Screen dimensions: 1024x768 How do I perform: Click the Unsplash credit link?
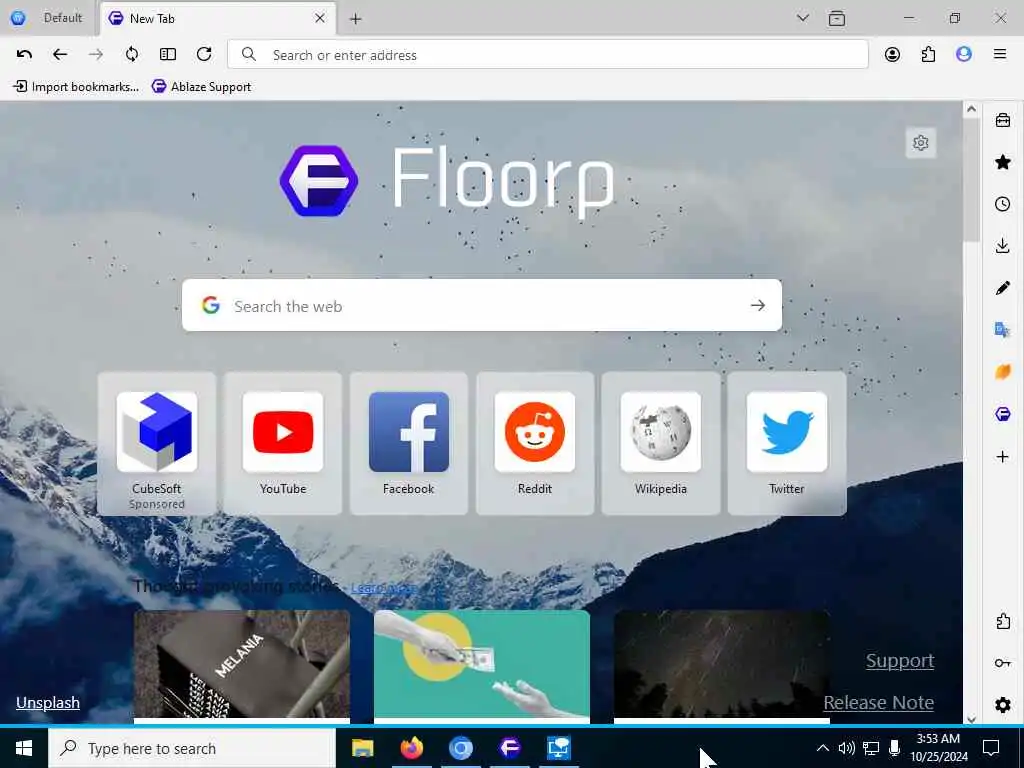pyautogui.click(x=48, y=703)
